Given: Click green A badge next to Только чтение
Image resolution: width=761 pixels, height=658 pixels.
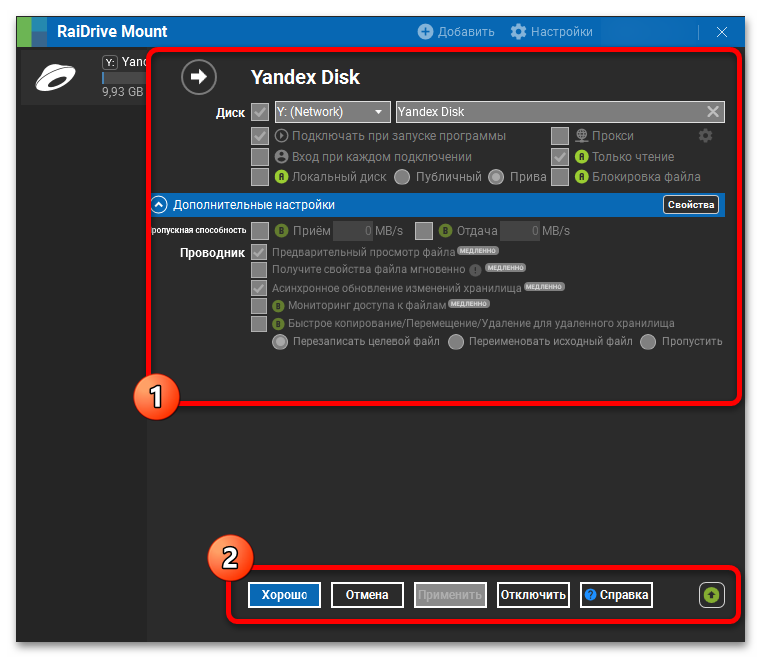Looking at the screenshot, I should coord(581,157).
